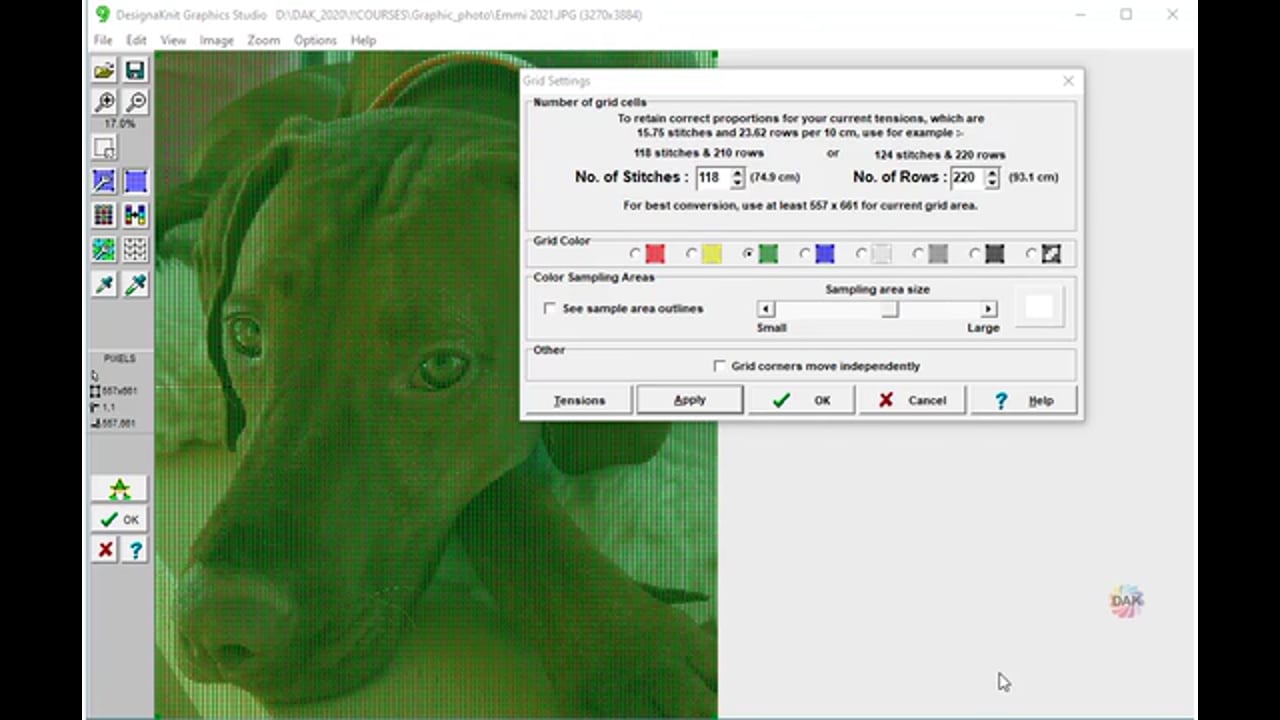Click the right arrow of sampling size slider

click(x=988, y=309)
